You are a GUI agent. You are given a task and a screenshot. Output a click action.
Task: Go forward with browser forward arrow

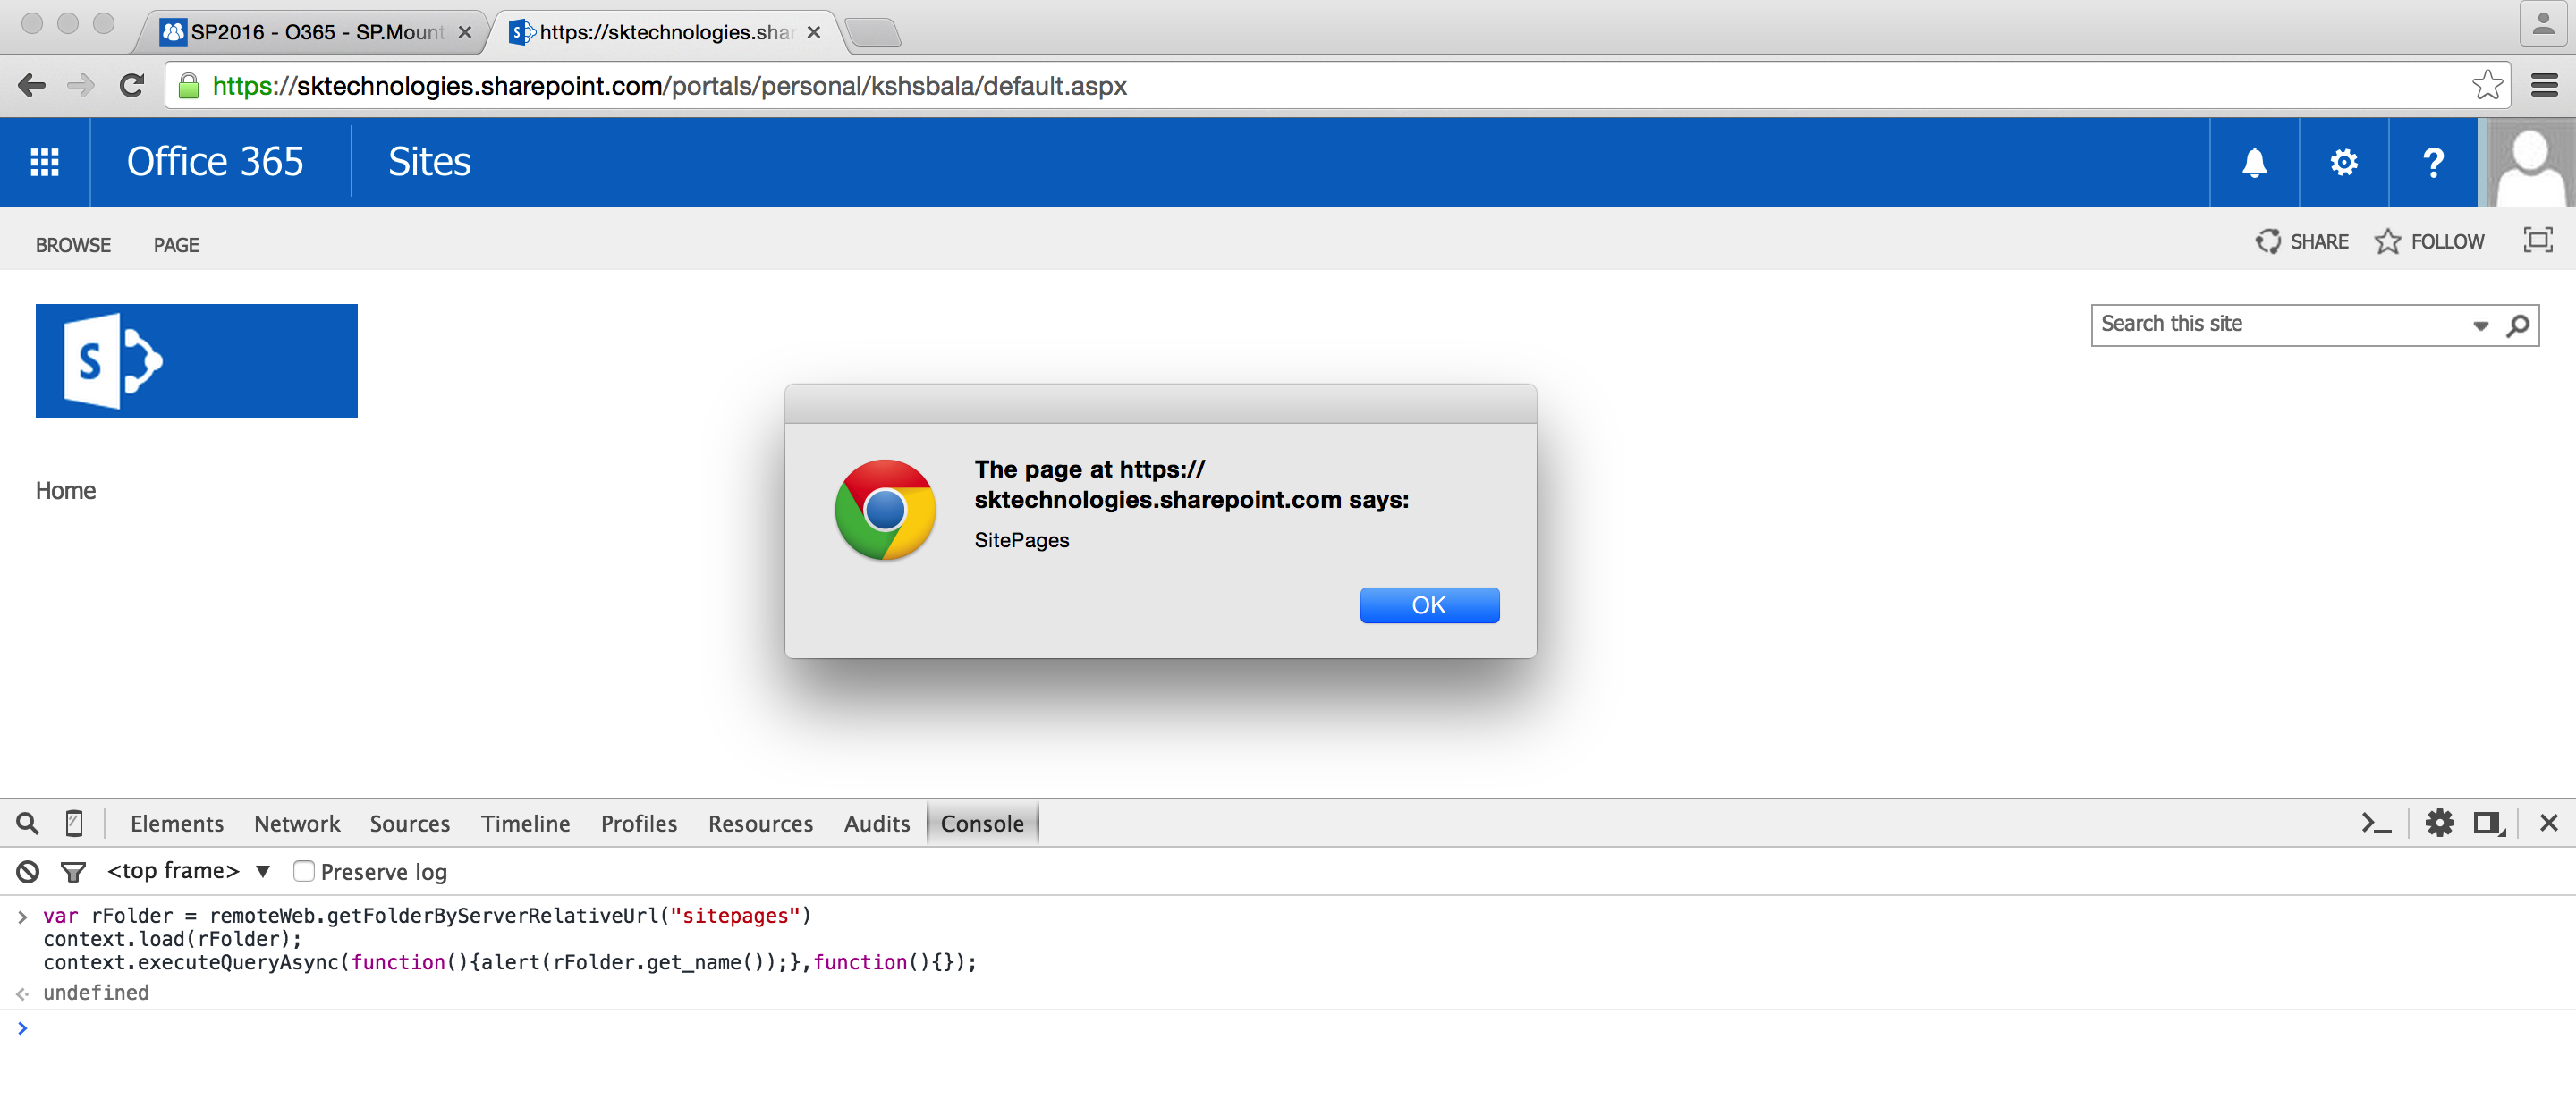coord(81,86)
